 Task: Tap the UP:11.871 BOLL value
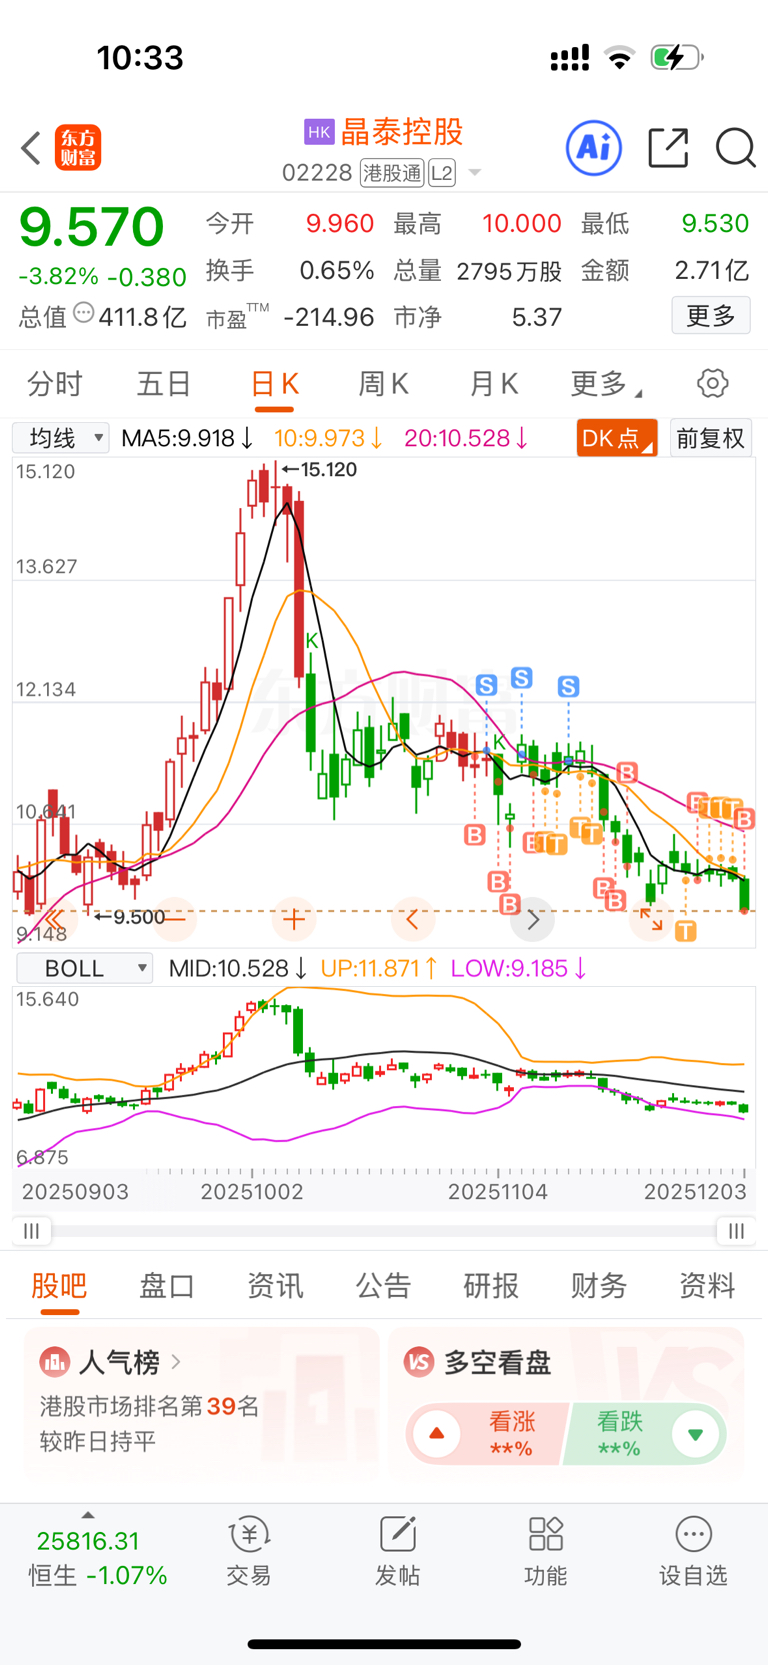click(379, 968)
